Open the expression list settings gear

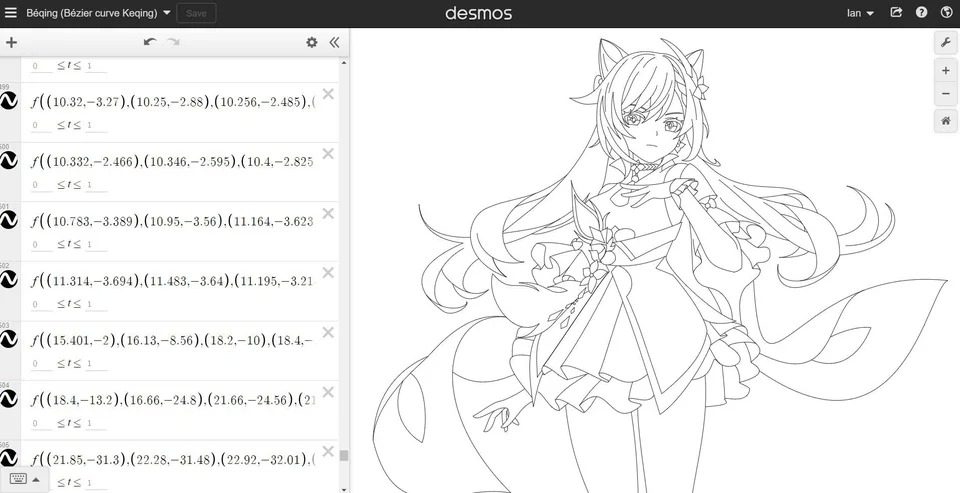(311, 42)
